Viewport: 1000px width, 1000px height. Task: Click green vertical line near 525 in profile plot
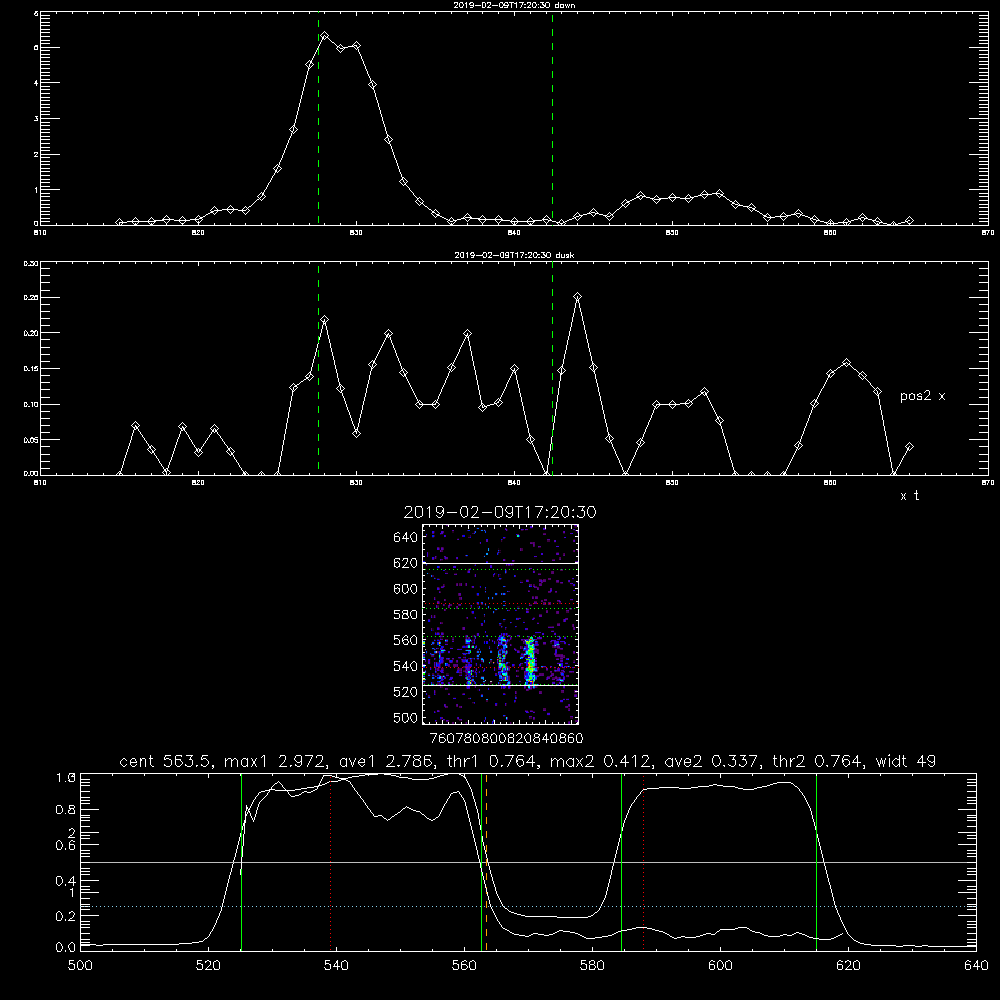click(241, 862)
